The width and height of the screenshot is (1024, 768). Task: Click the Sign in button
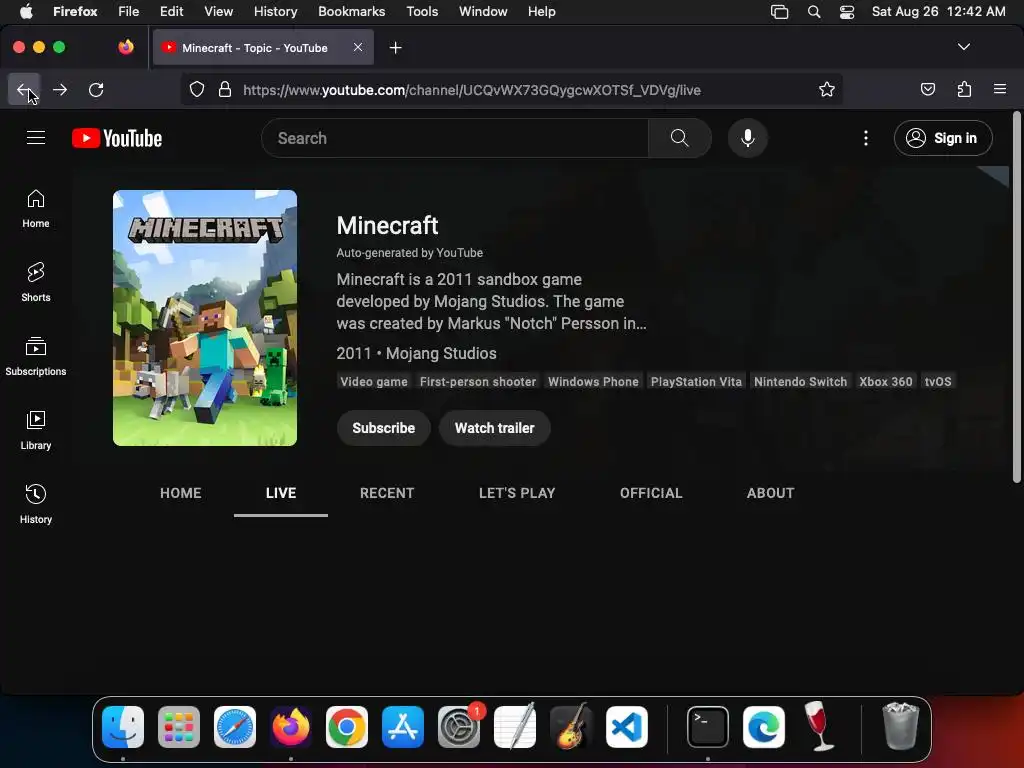pyautogui.click(x=943, y=138)
